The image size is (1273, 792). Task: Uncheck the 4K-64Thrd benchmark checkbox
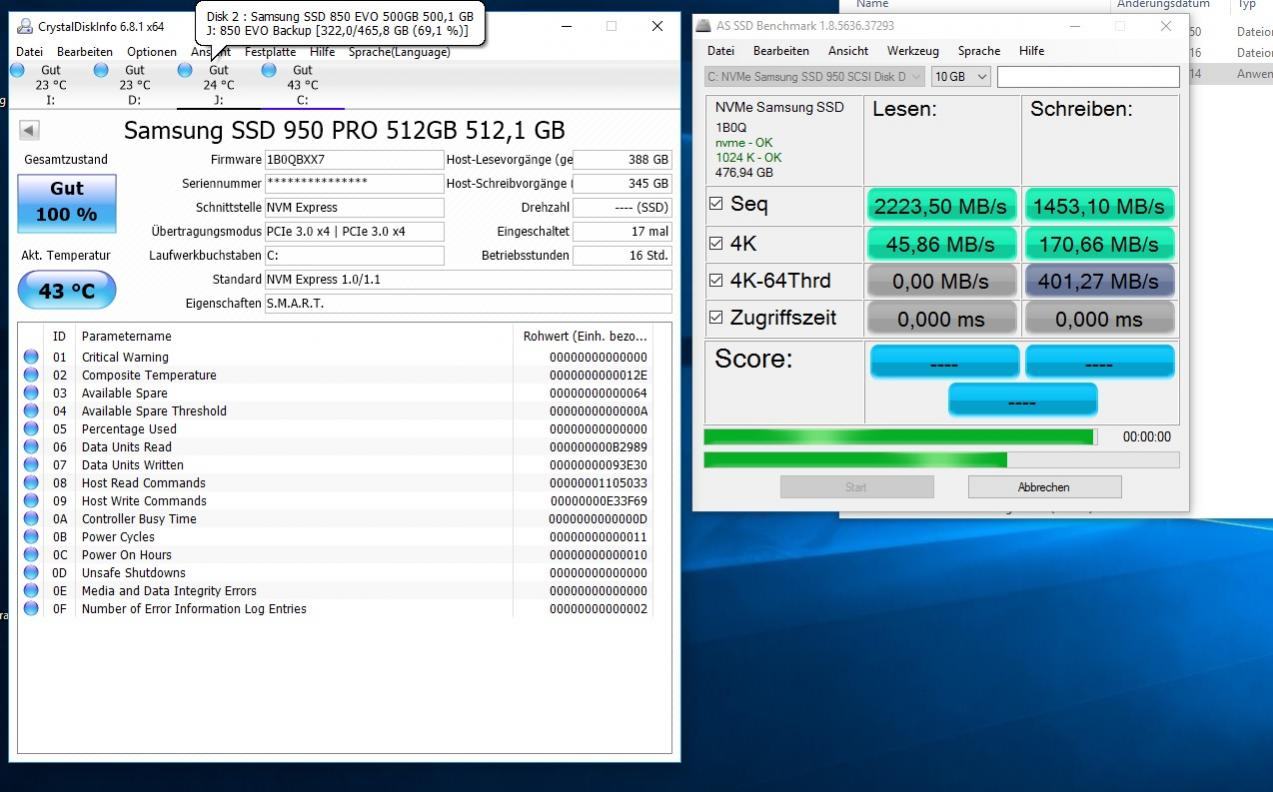(x=715, y=280)
